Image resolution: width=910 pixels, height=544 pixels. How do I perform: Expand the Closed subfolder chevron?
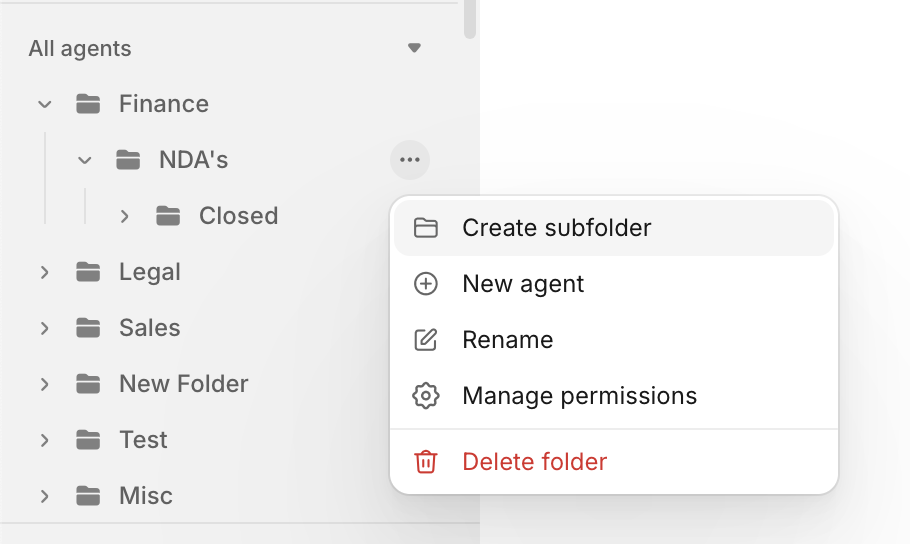point(124,217)
